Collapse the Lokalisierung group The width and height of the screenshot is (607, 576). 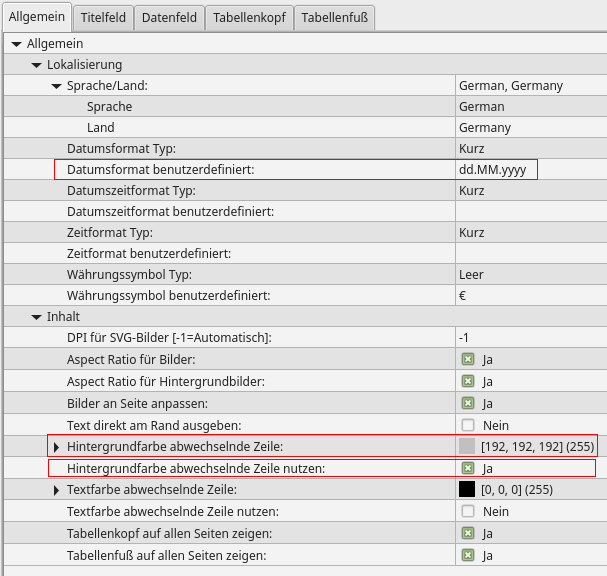pyautogui.click(x=36, y=65)
